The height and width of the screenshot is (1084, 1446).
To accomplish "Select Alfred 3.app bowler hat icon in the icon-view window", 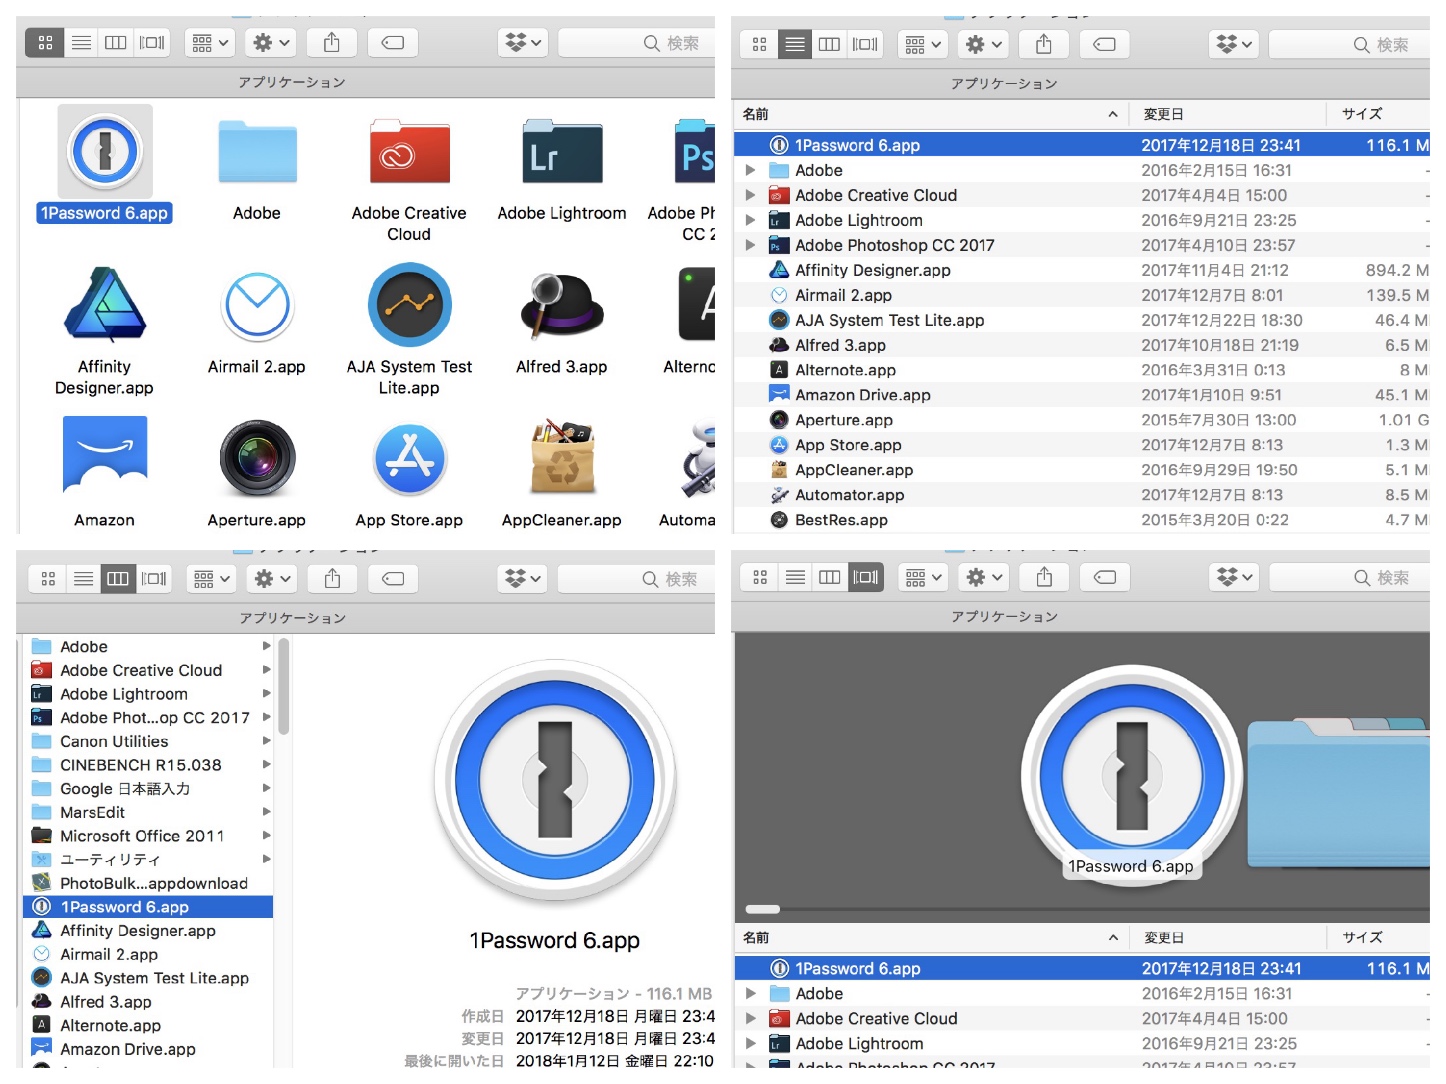I will click(x=562, y=306).
